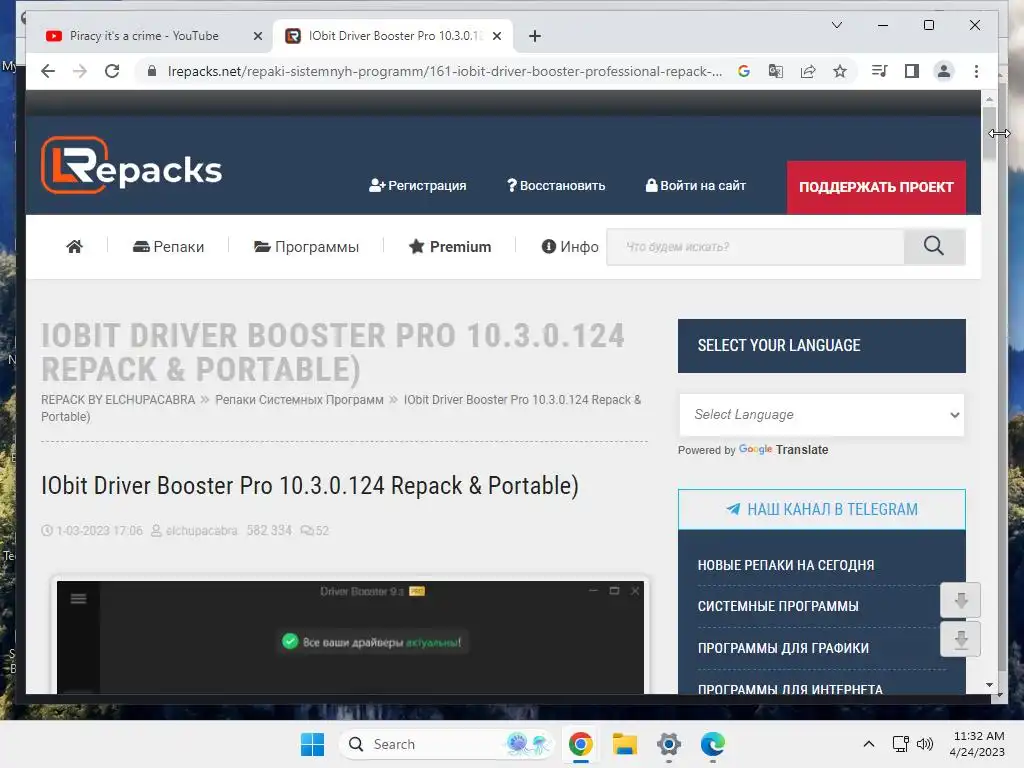Click the browser forward arrow
The width and height of the screenshot is (1024, 768).
coord(80,71)
